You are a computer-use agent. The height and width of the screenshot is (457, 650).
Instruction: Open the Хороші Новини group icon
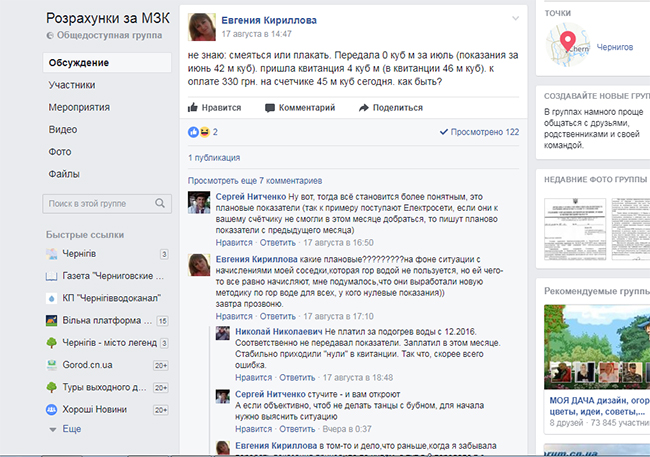pyautogui.click(x=51, y=410)
